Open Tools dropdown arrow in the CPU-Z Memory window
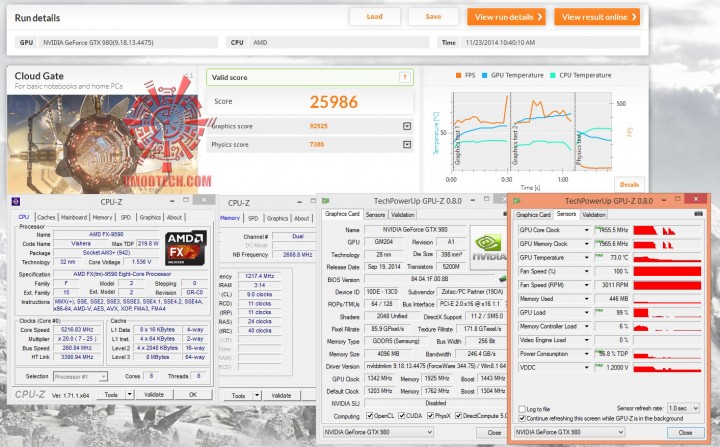Image resolution: width=720 pixels, height=447 pixels. pos(257,395)
